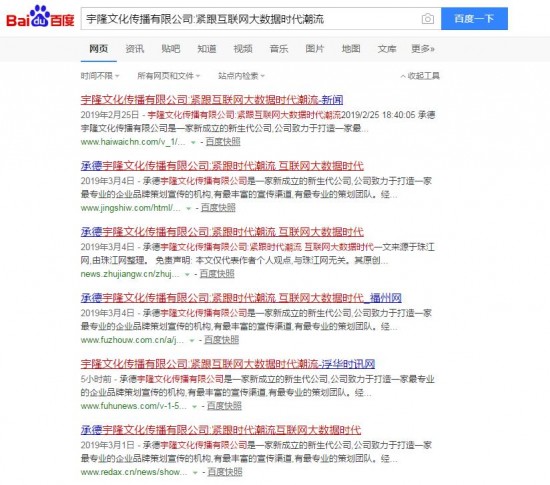Switch to the 音乐 tab

tap(279, 49)
